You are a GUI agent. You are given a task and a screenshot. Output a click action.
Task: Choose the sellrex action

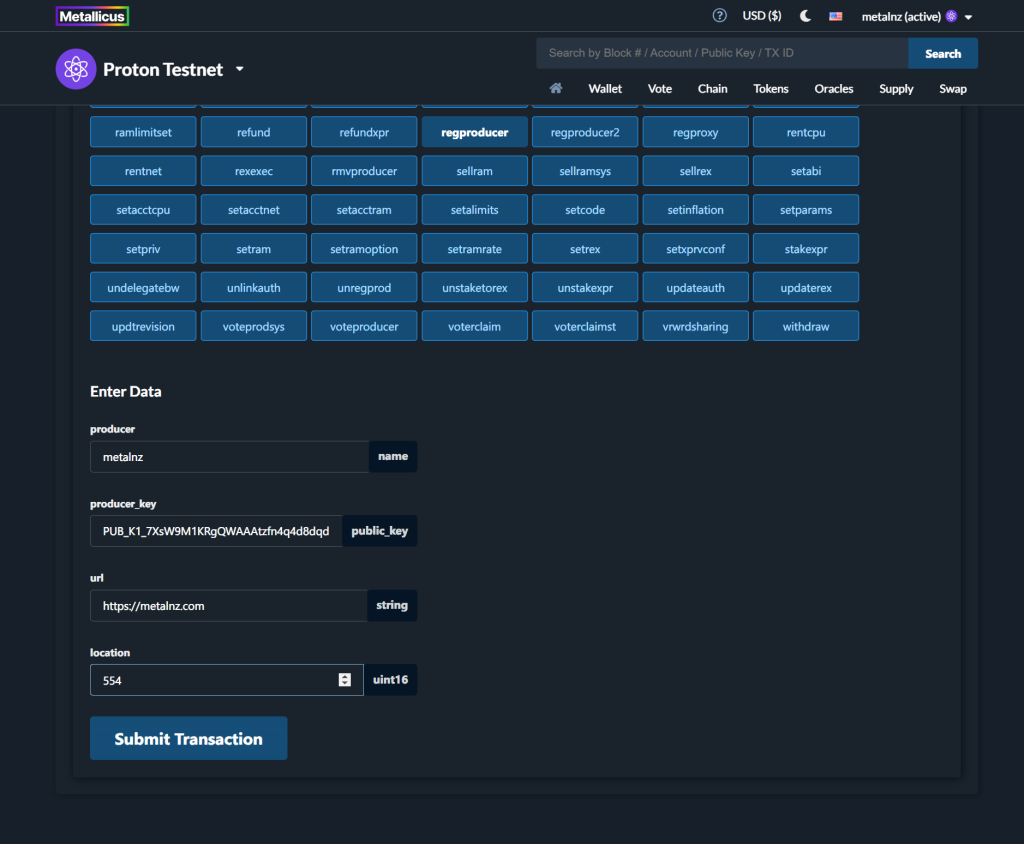[x=696, y=171]
